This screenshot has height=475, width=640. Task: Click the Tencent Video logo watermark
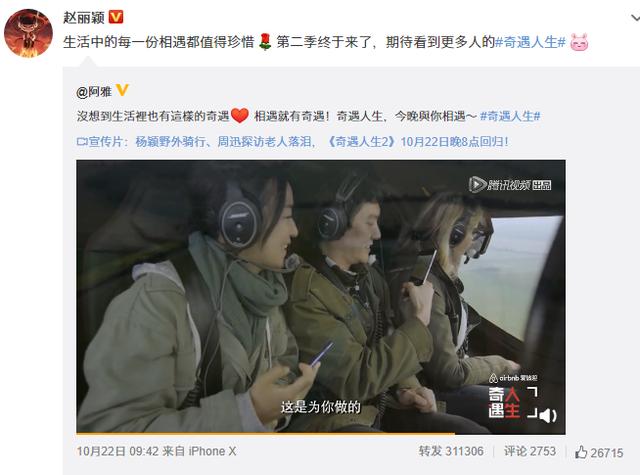[x=510, y=185]
